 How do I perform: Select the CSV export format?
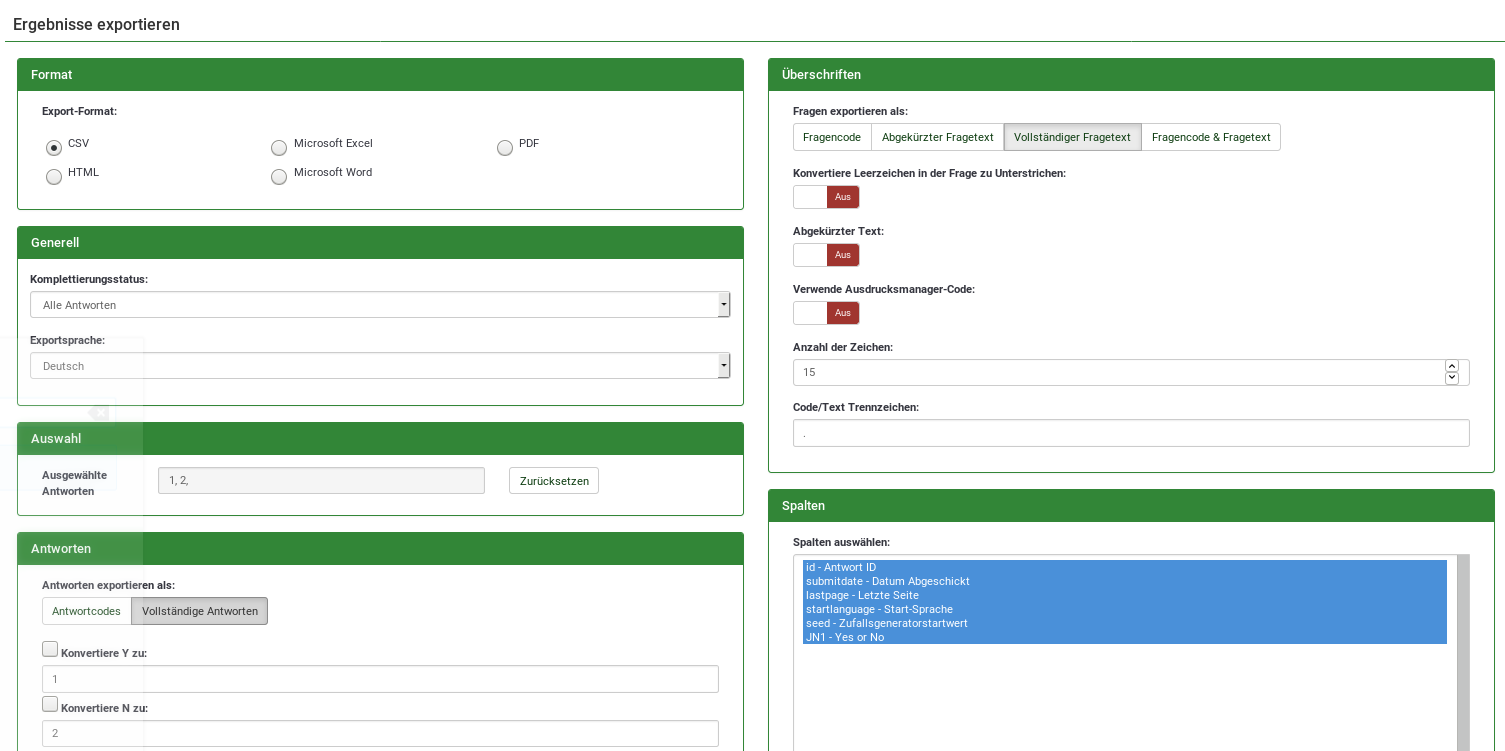[54, 148]
